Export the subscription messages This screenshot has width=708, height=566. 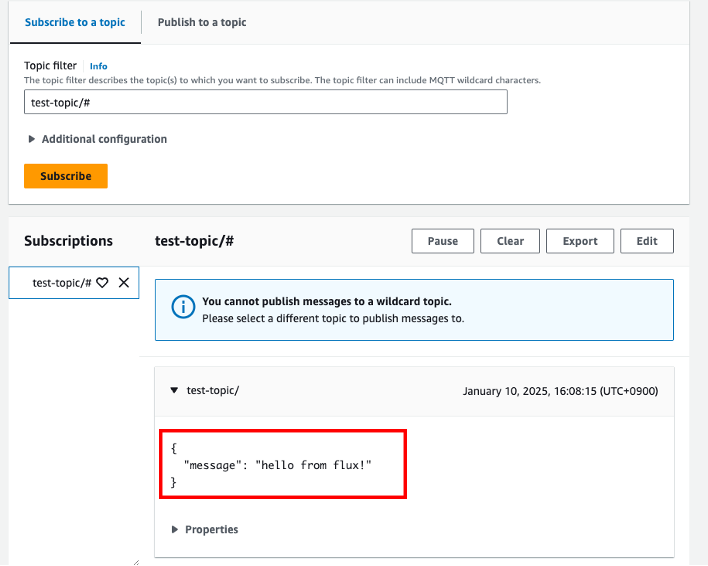[580, 241]
